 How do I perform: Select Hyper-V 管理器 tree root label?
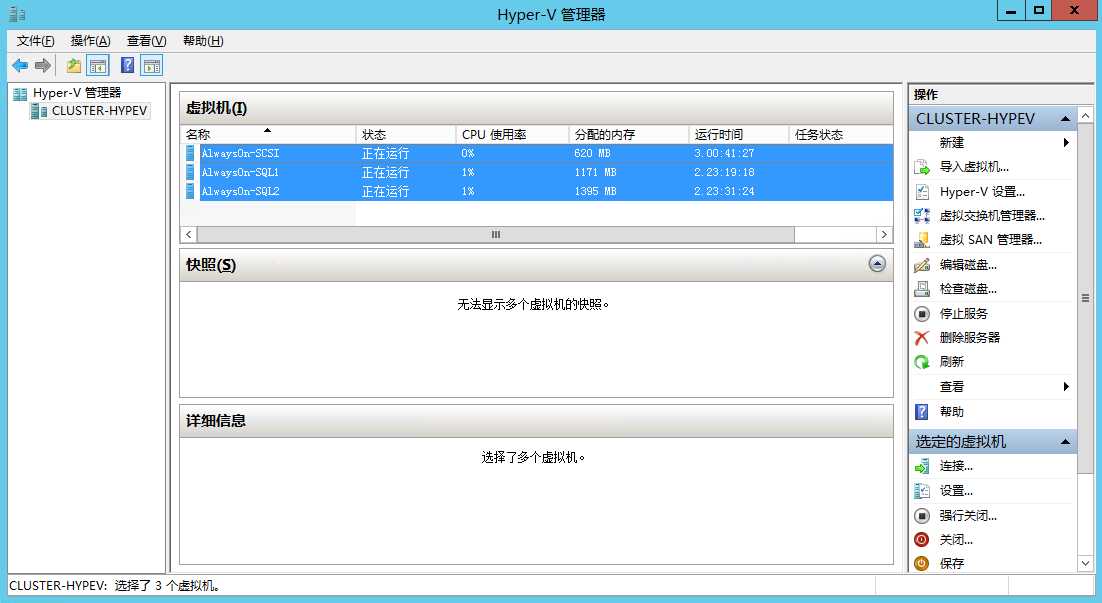pyautogui.click(x=77, y=93)
